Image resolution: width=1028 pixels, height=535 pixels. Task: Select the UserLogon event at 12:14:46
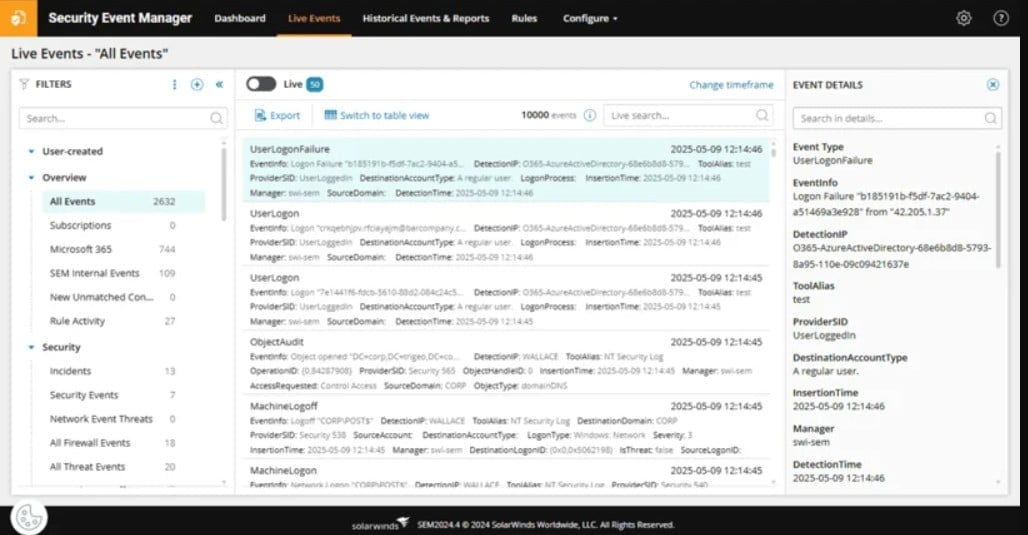[x=505, y=235]
